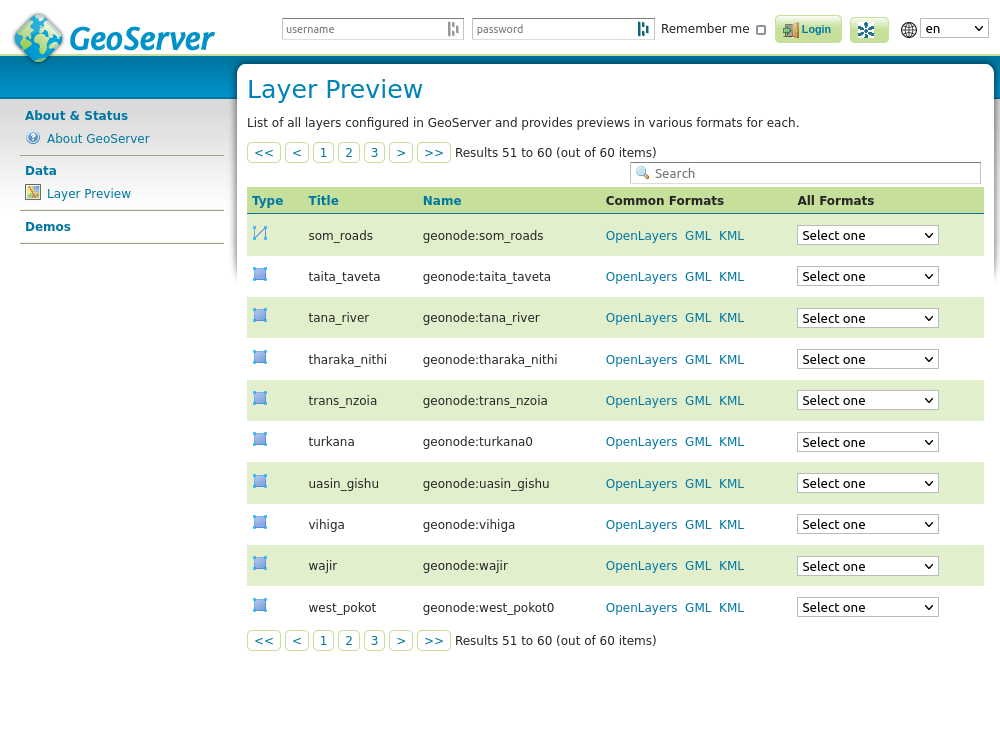Screen dimensions: 1000x750
Task: Sort table by Title column header
Action: [323, 200]
